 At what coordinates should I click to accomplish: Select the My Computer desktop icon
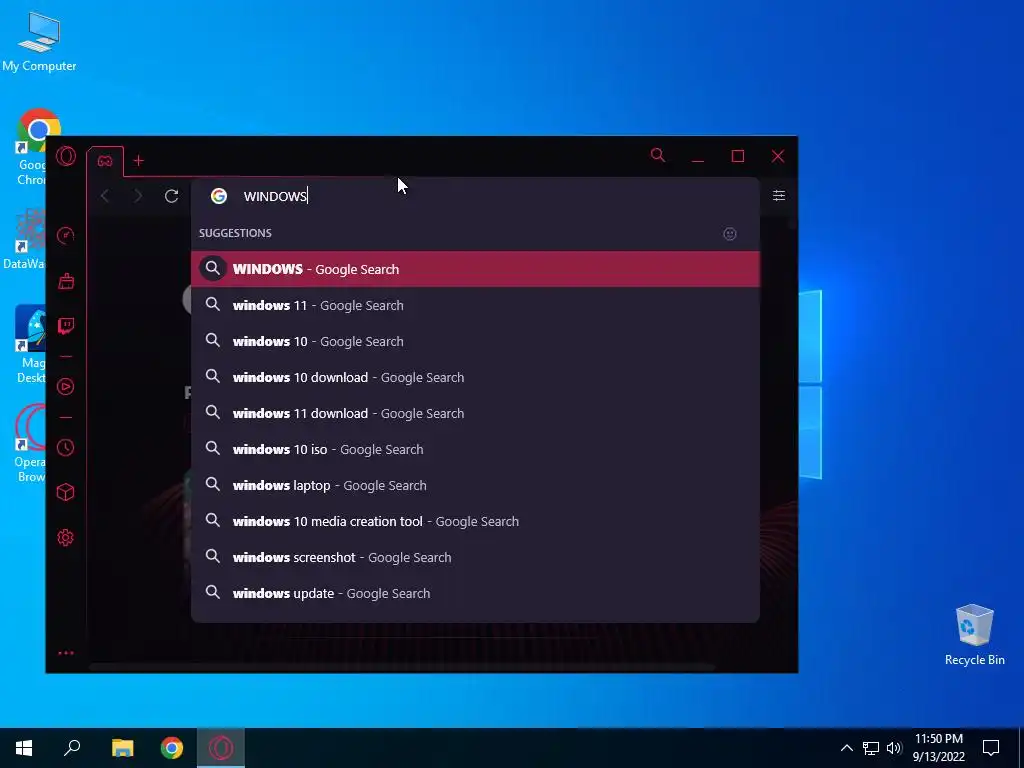click(39, 42)
